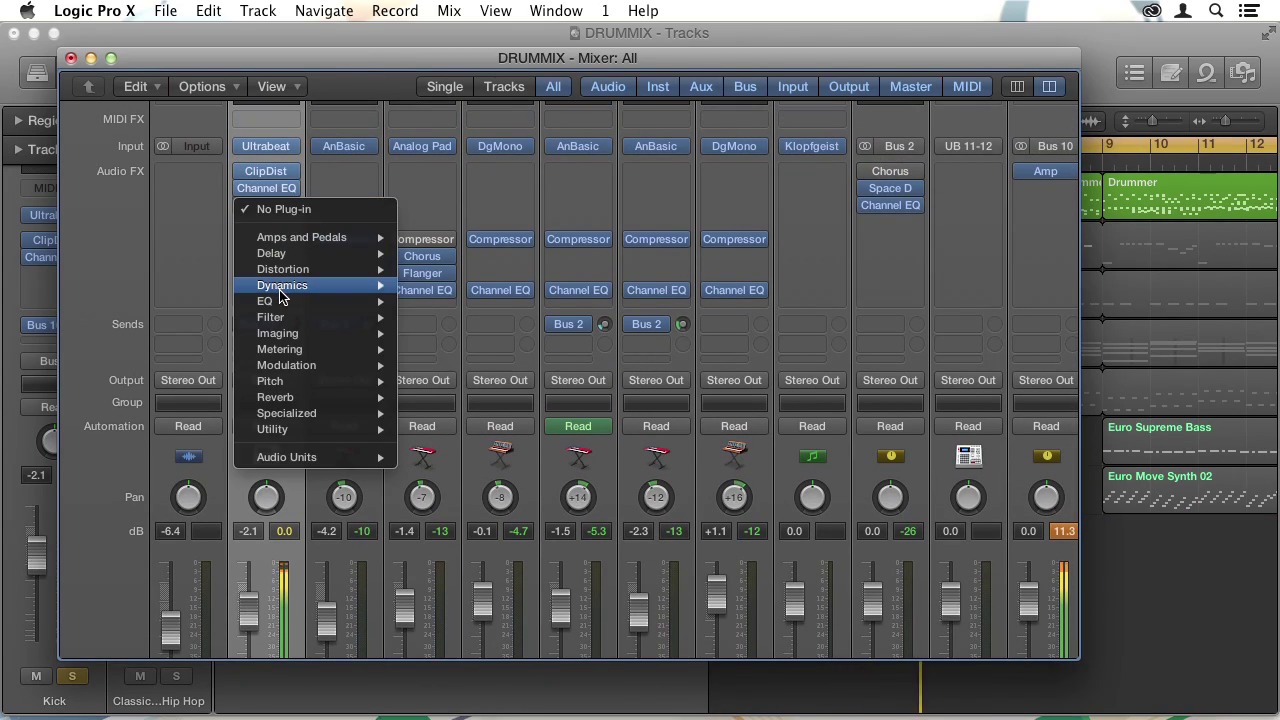
Task: Click the green music note Klopfgeist channel icon
Action: point(812,457)
